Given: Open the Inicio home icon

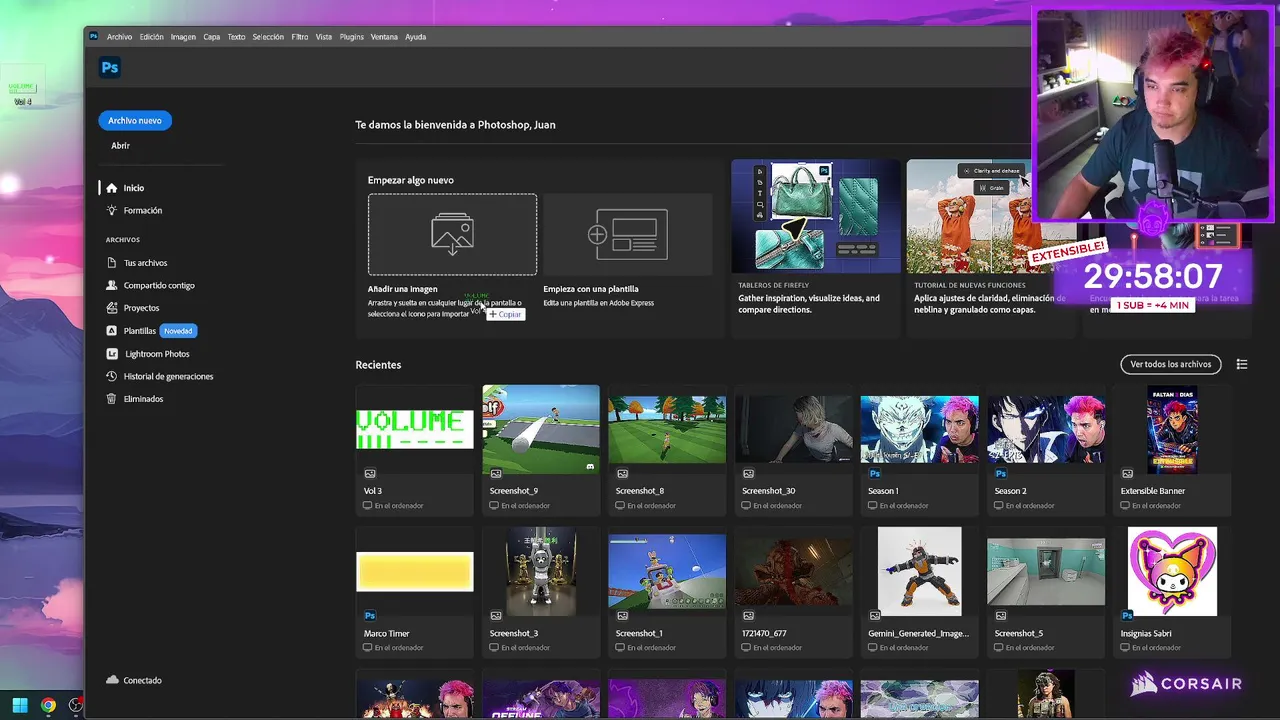Looking at the screenshot, I should coord(112,188).
